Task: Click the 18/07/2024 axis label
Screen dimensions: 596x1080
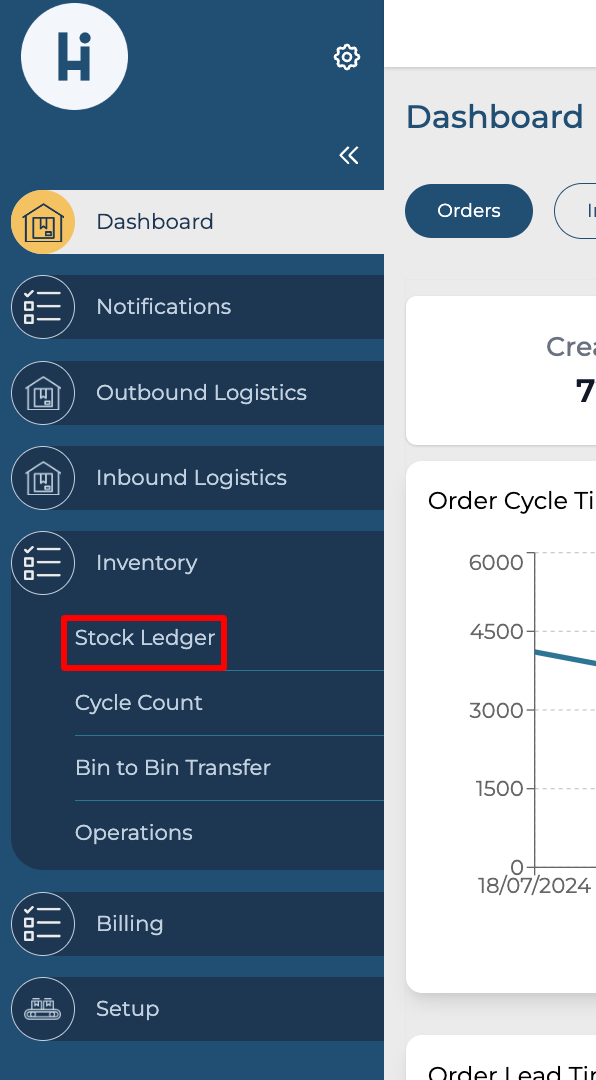Action: 535,885
